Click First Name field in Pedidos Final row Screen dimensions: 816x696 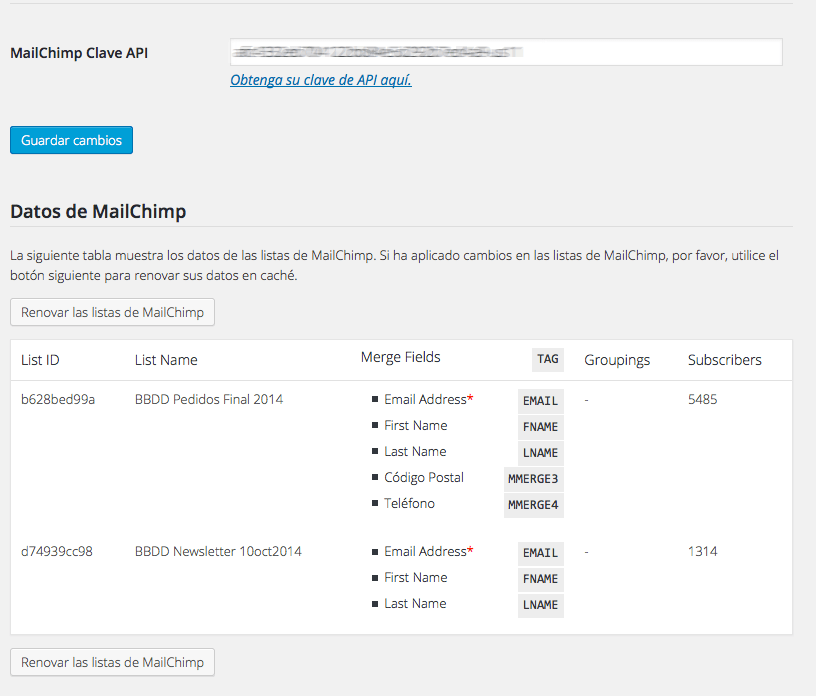(x=415, y=425)
